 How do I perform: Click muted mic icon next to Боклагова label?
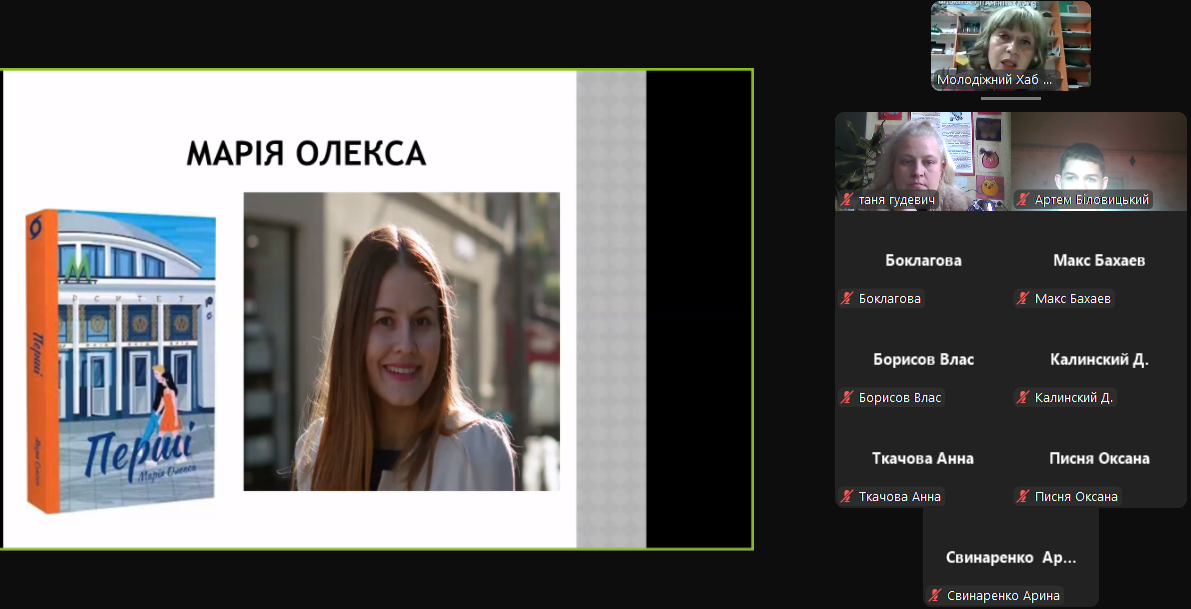click(x=847, y=298)
